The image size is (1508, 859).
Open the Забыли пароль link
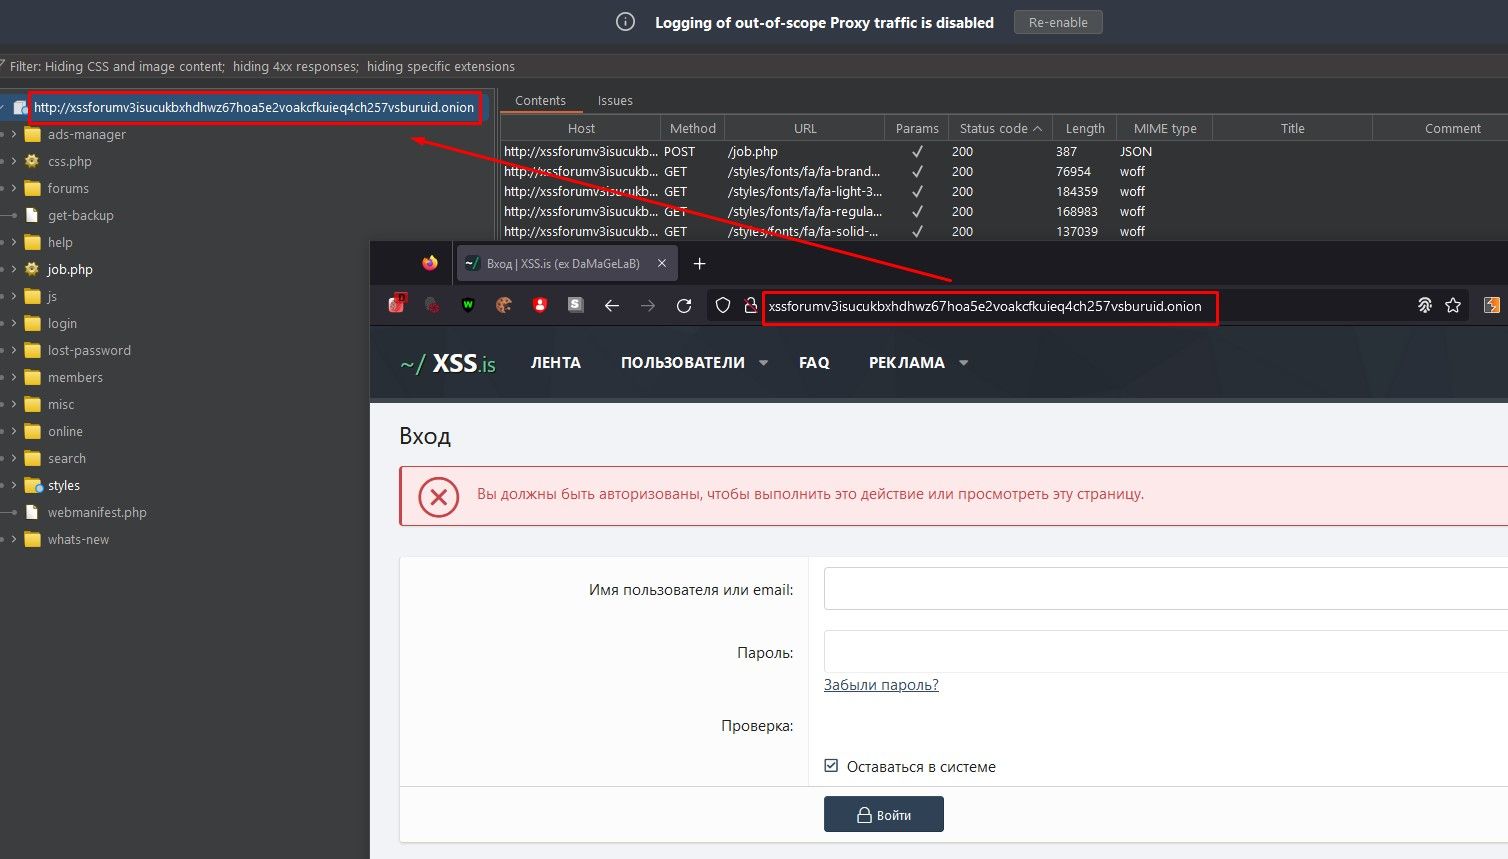(x=880, y=685)
